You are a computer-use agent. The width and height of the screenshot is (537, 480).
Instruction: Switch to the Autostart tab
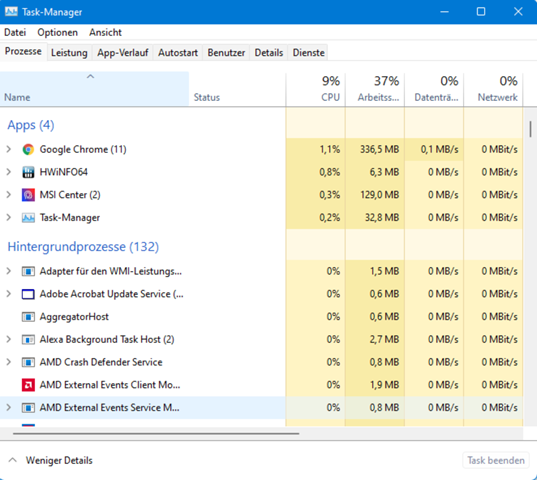coord(178,53)
